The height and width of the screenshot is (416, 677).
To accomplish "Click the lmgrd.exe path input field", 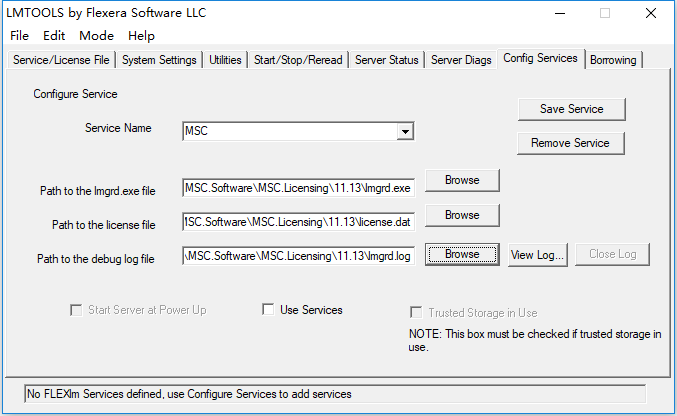I will coord(298,188).
